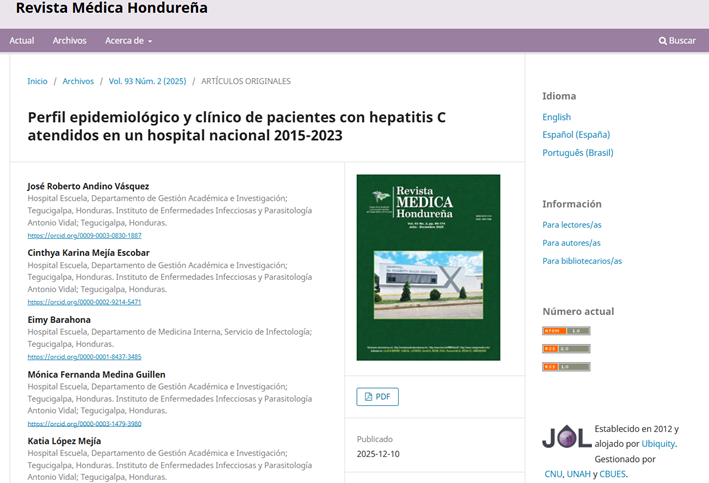The height and width of the screenshot is (483, 709).
Task: Open Eimy Barahona's ORCID link
Action: 84,356
